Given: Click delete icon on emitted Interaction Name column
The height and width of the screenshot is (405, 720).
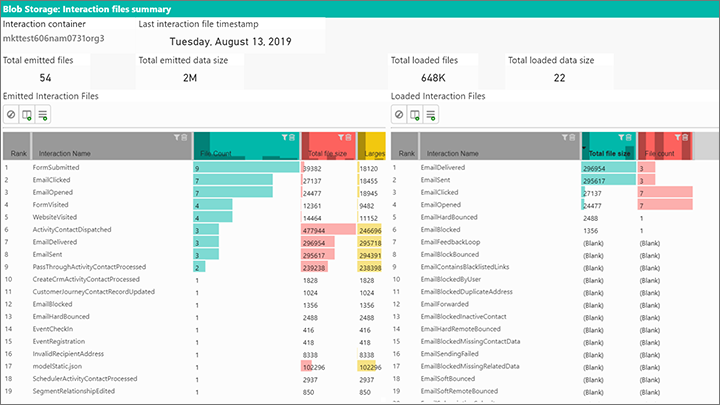Looking at the screenshot, I should [x=184, y=137].
